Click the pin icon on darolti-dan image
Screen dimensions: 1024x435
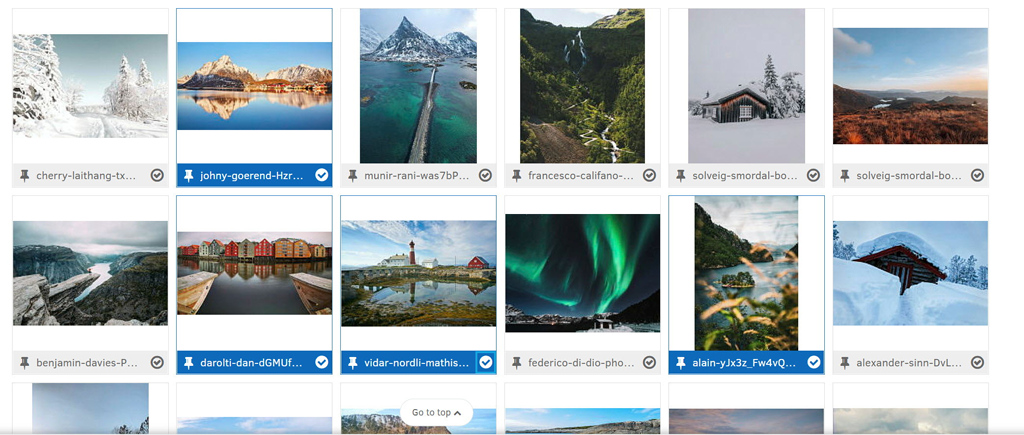coord(189,362)
